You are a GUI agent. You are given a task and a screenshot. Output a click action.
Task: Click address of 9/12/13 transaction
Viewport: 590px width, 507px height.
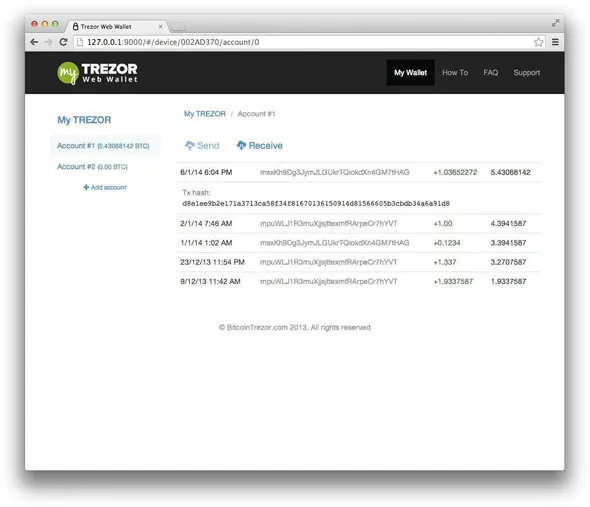click(x=328, y=282)
